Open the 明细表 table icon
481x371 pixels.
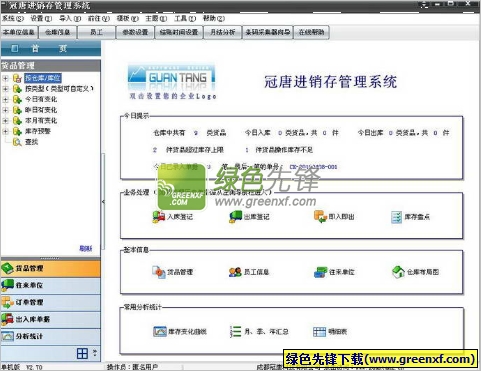(x=319, y=332)
